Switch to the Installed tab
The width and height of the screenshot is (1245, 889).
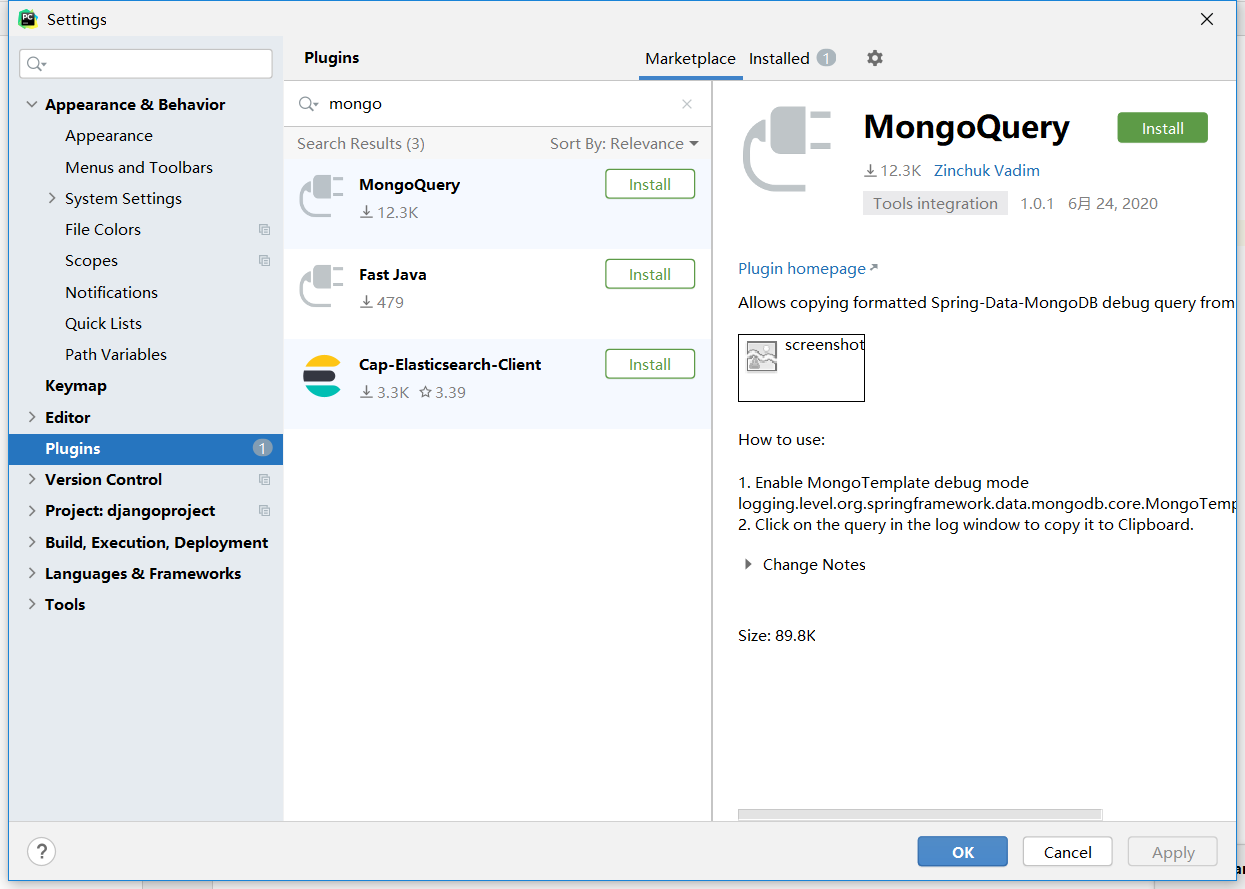[x=779, y=59]
